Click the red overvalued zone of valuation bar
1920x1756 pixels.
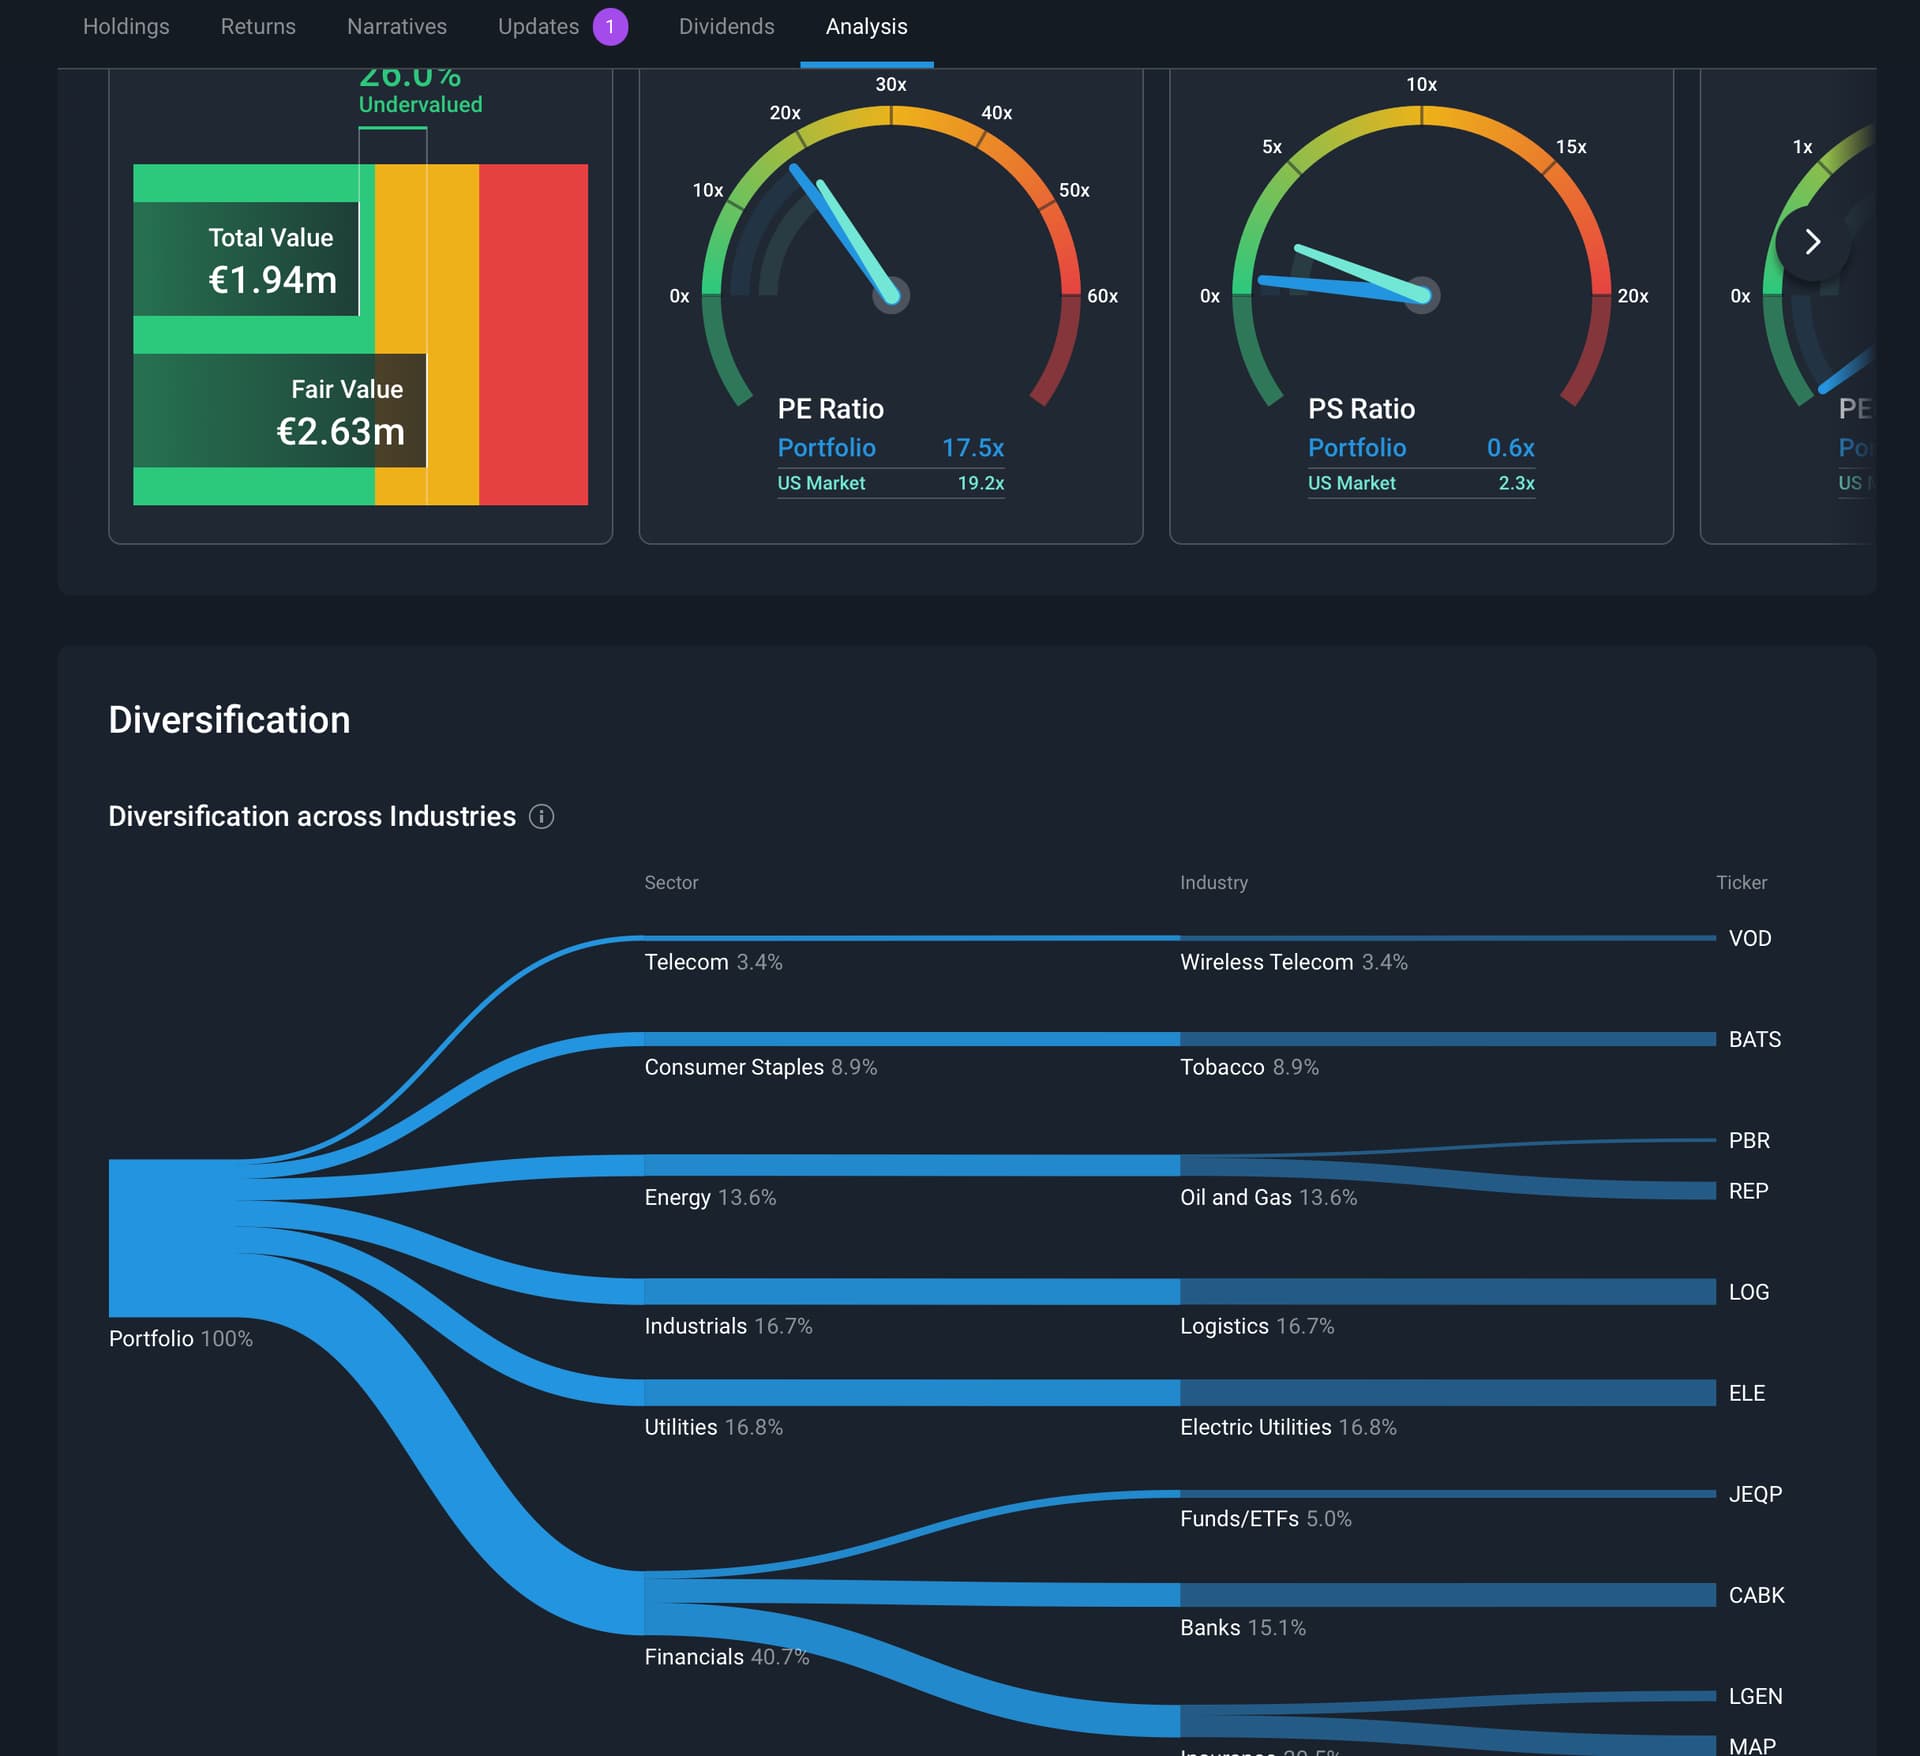[533, 334]
